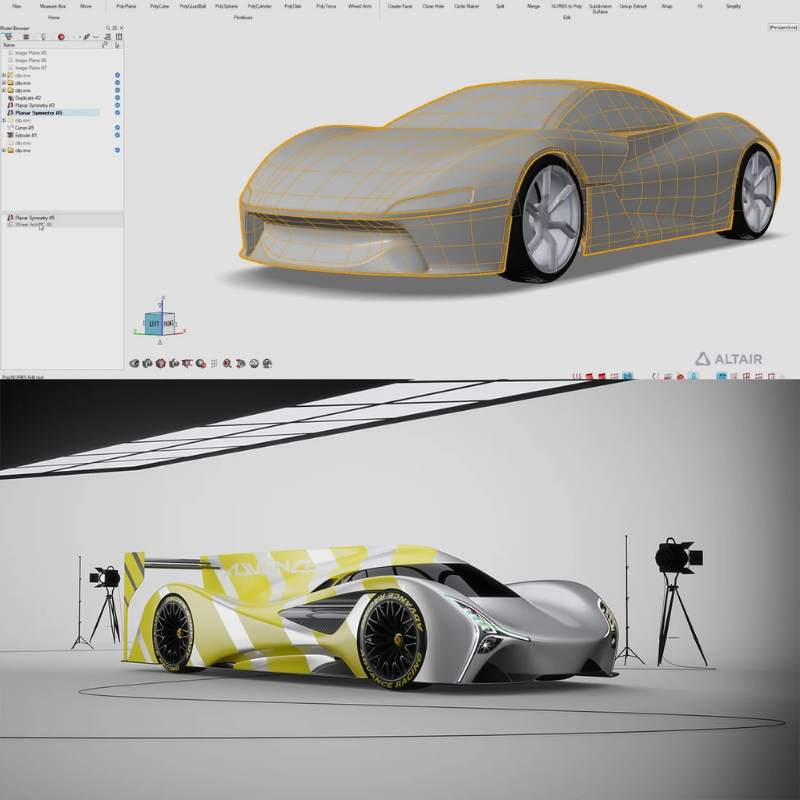Select the PolyTorus primitive tool
Viewport: 800px width, 800px height.
326,6
